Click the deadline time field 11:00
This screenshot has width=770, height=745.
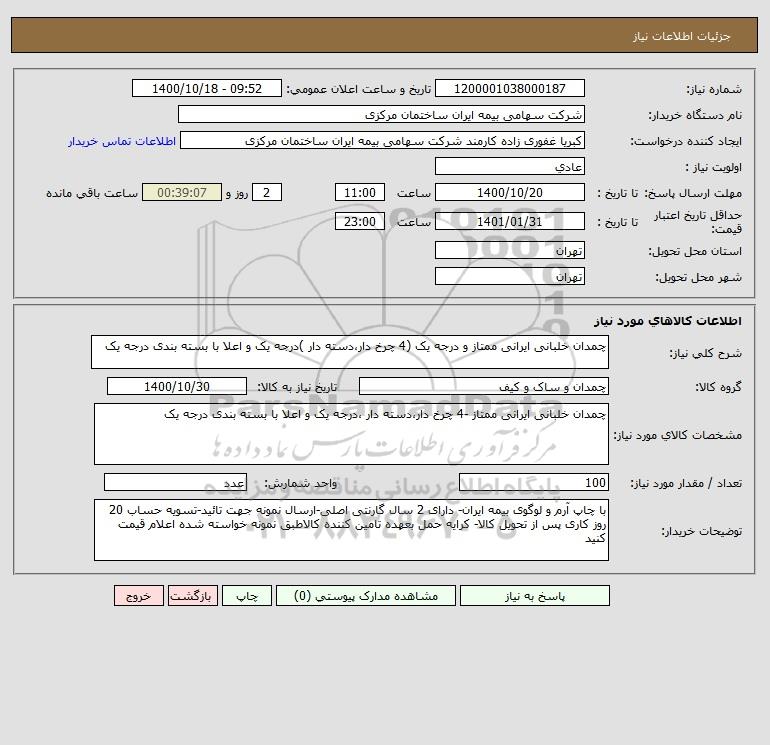(359, 193)
